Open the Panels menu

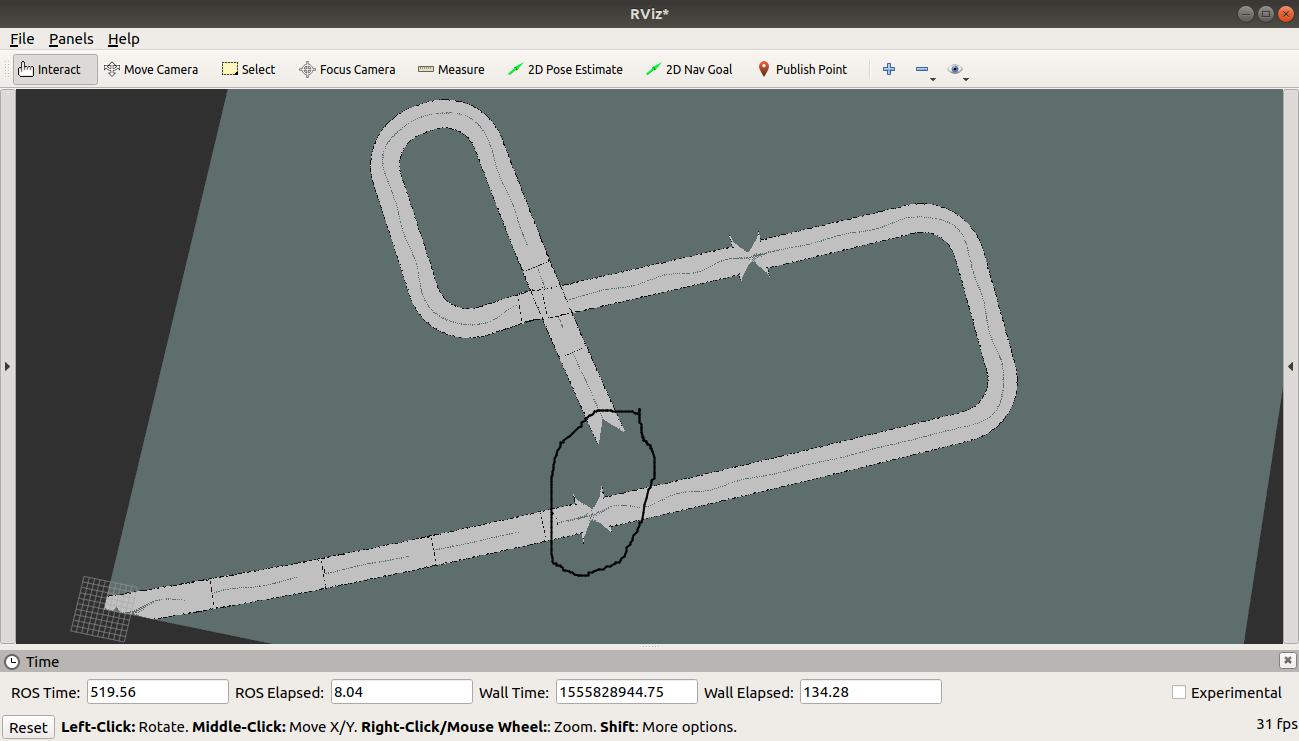(x=71, y=39)
